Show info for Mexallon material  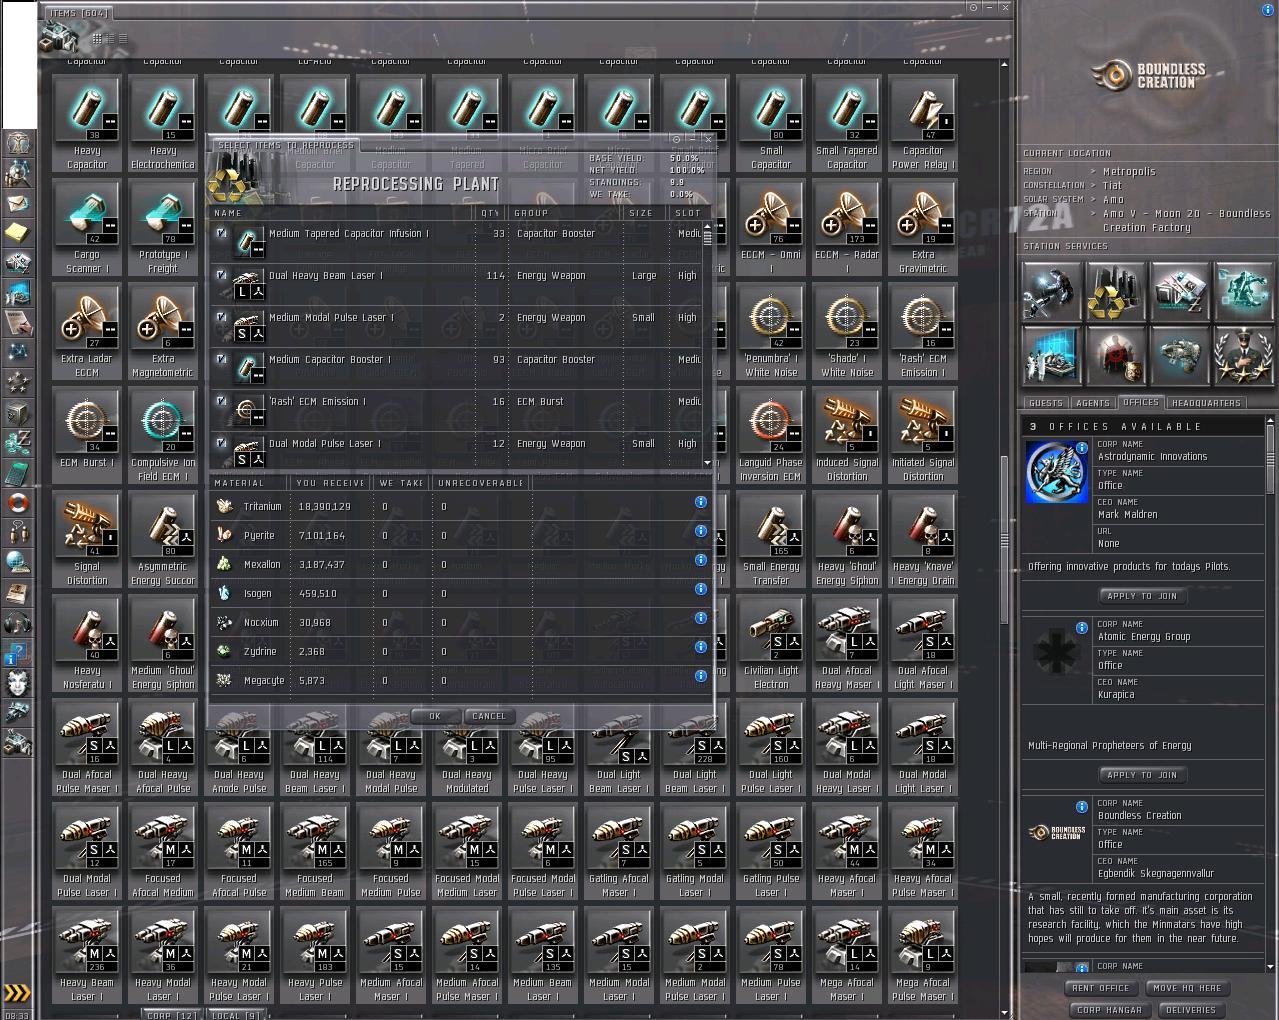click(701, 560)
